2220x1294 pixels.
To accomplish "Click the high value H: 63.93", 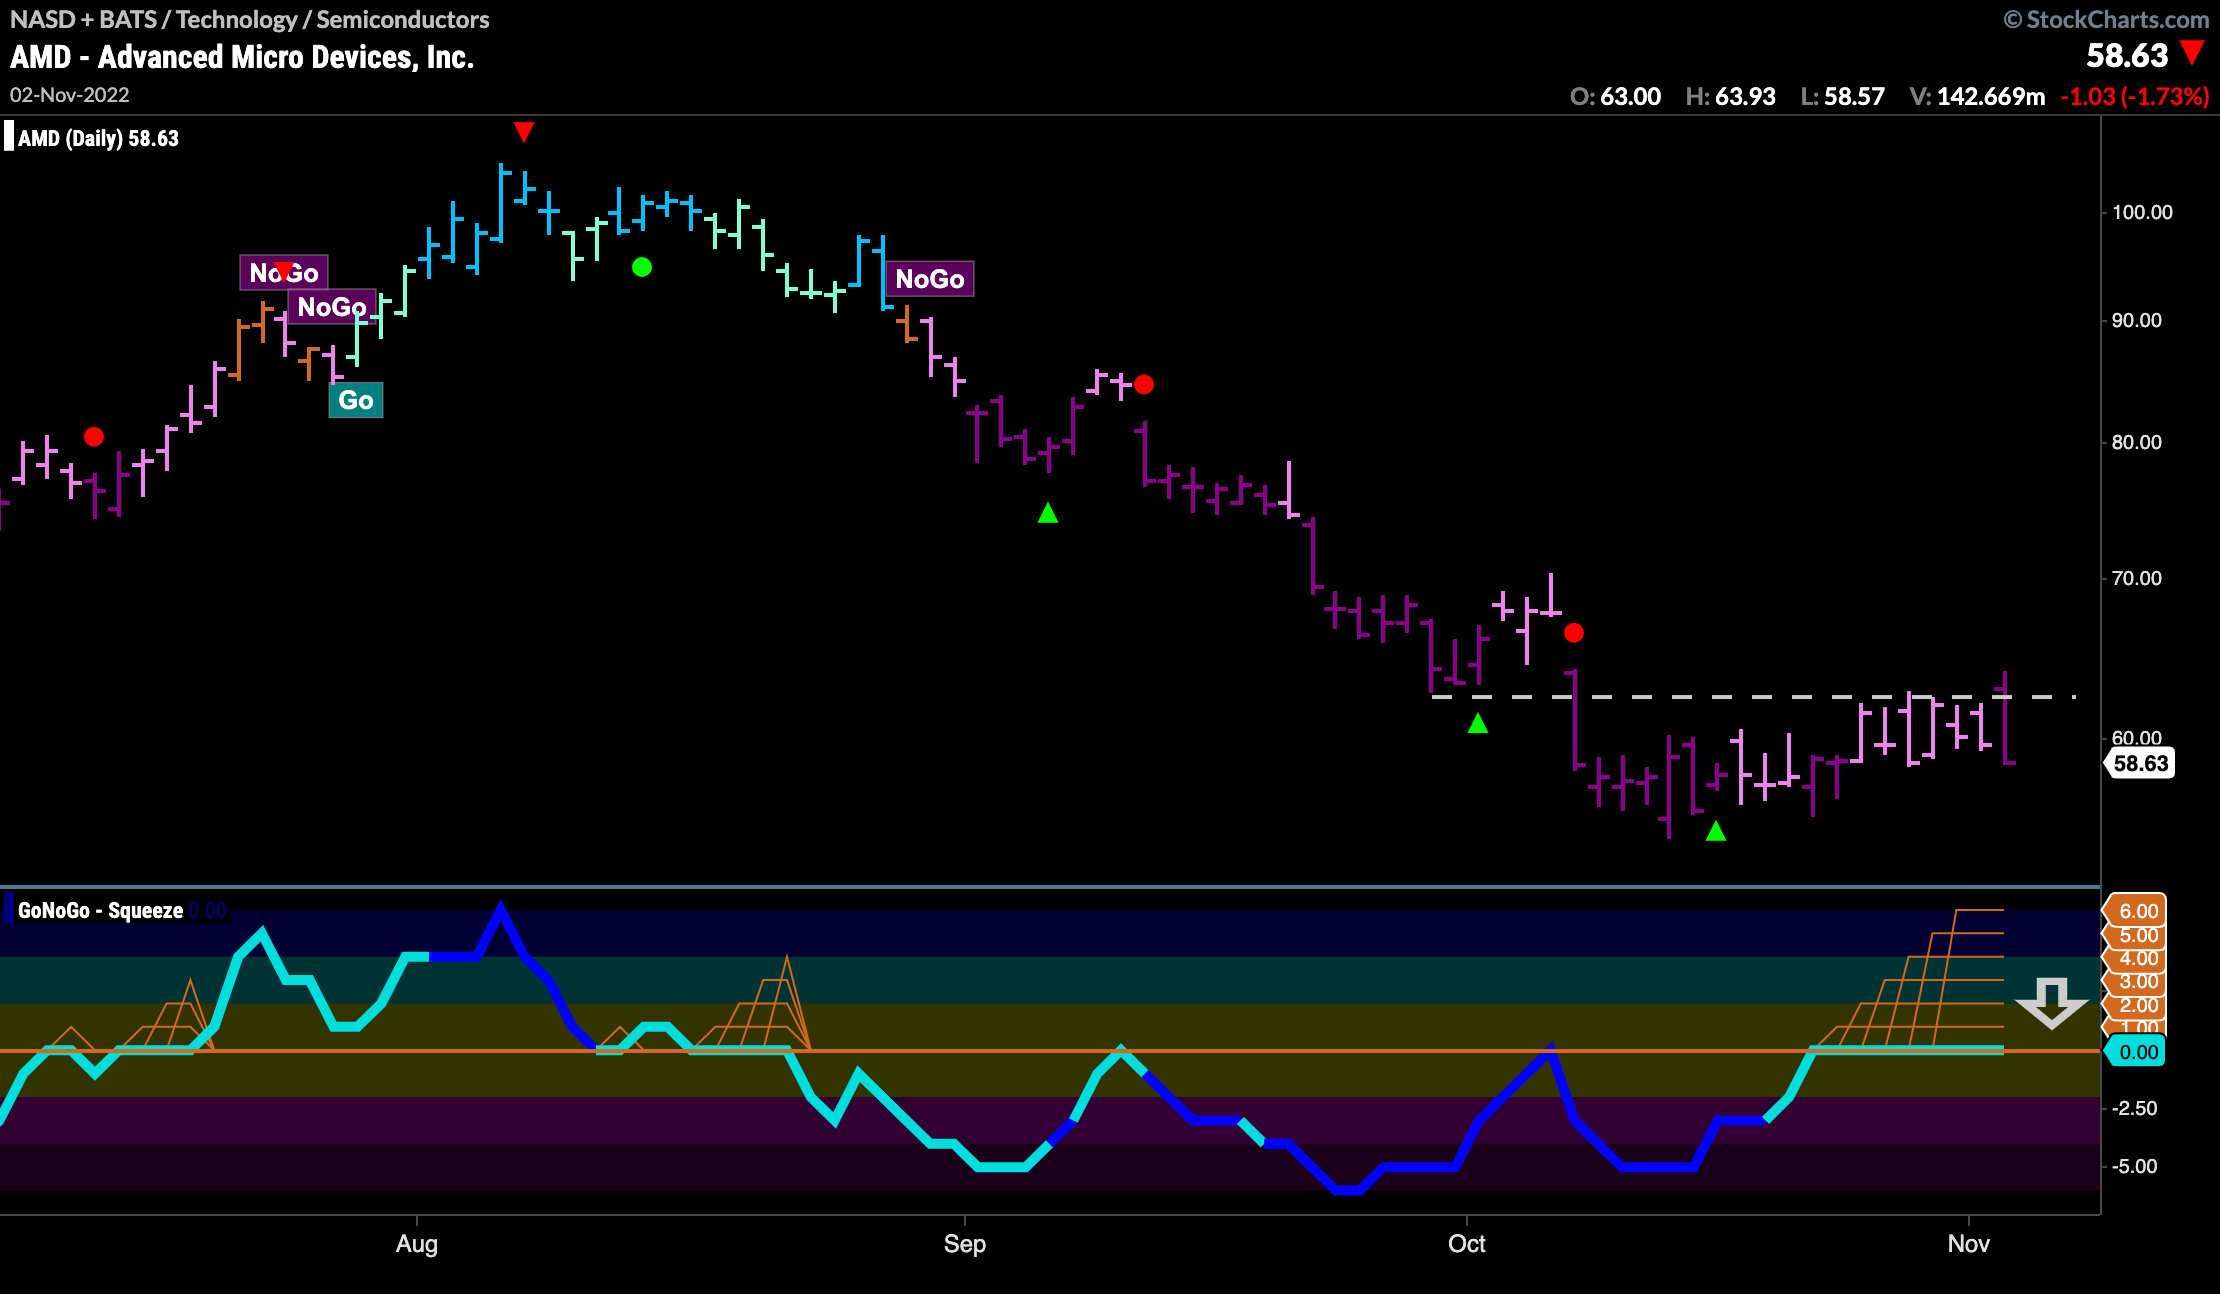I will (1730, 96).
